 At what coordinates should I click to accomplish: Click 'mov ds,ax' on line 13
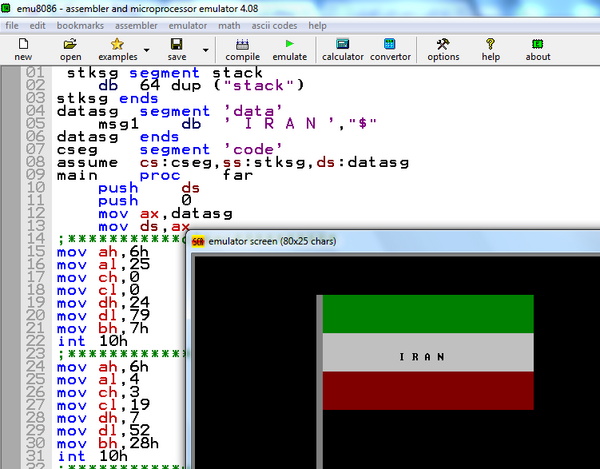click(x=144, y=226)
